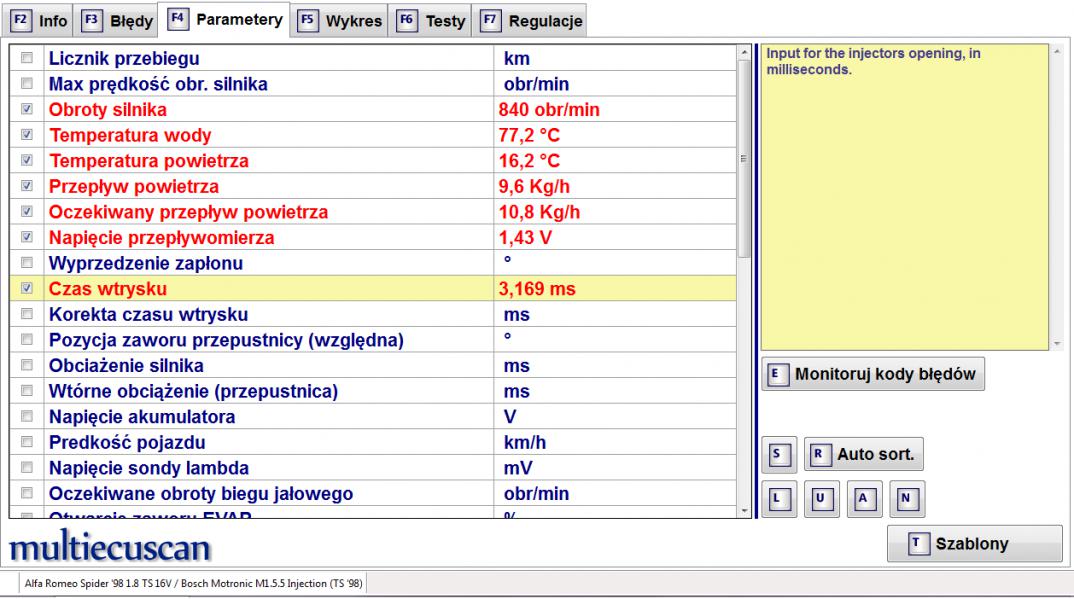The width and height of the screenshot is (1074, 599).
Task: Select the Wyprzedzenie zapłonu parameter name
Action: click(x=146, y=264)
